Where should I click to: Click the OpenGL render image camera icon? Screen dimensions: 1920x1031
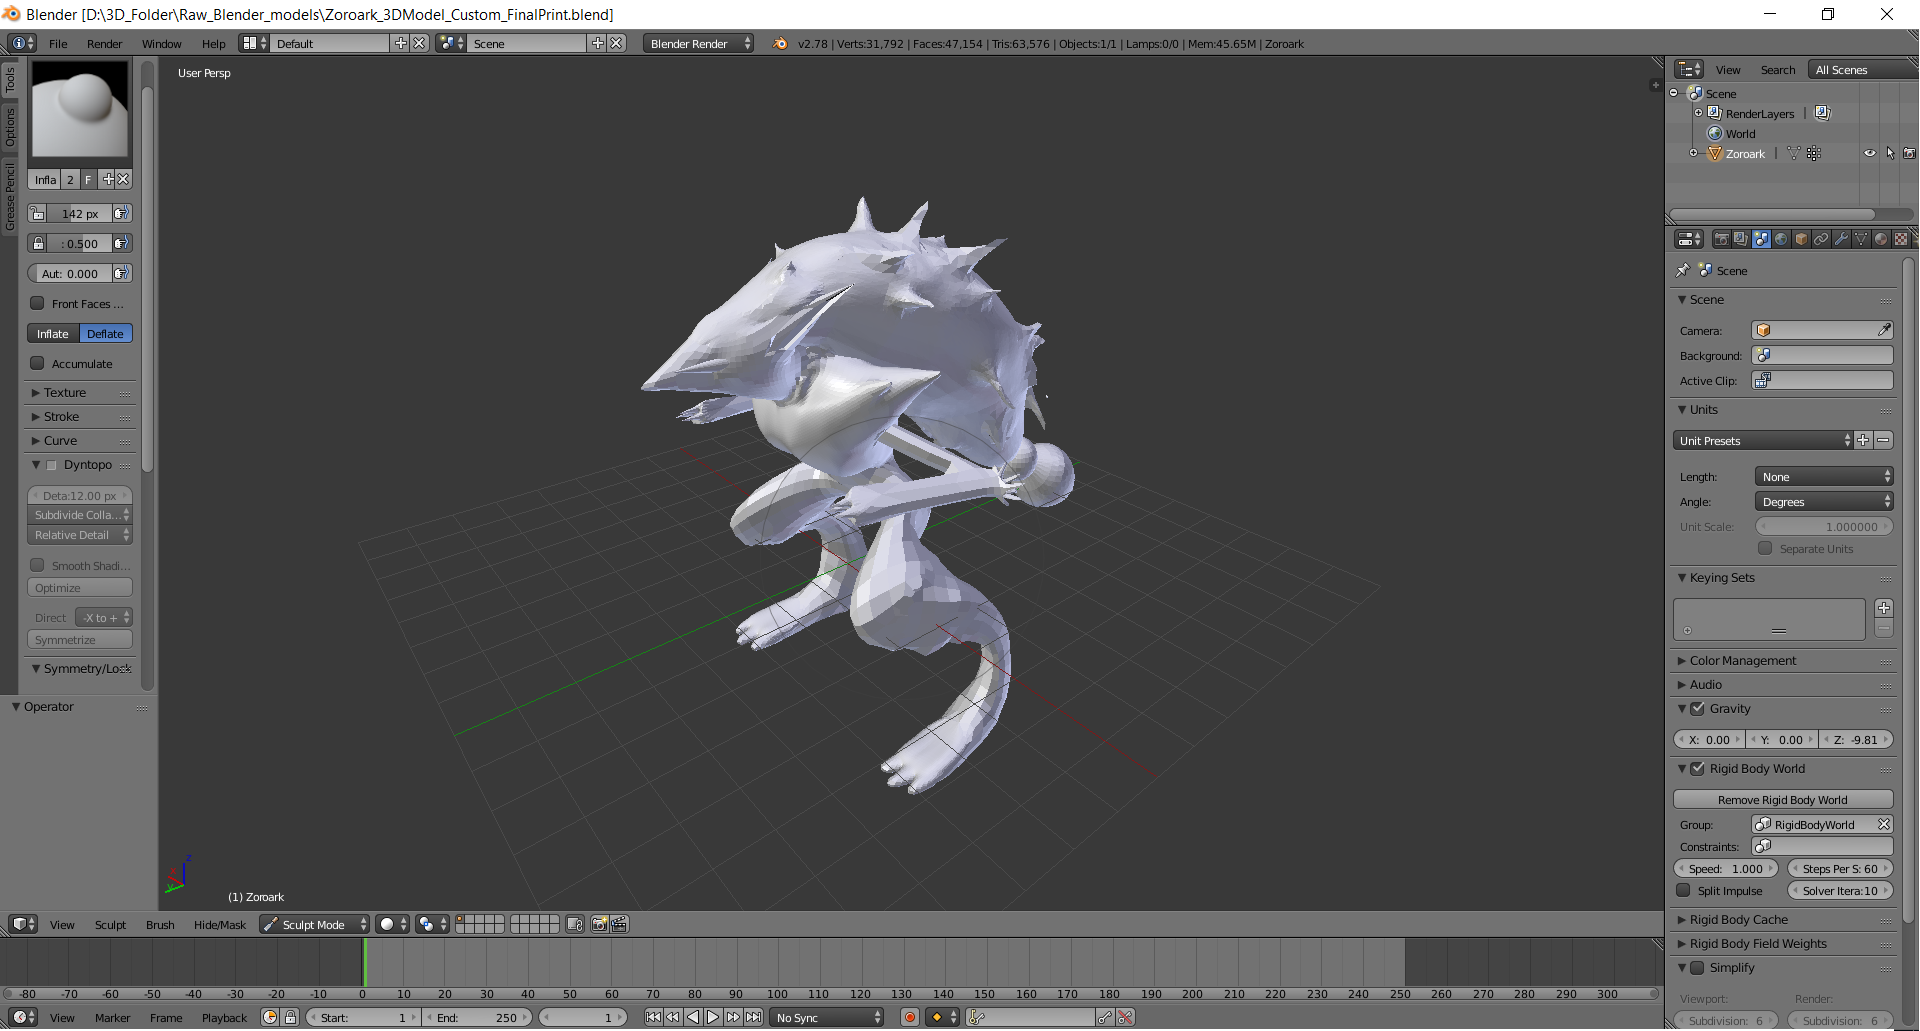[599, 924]
